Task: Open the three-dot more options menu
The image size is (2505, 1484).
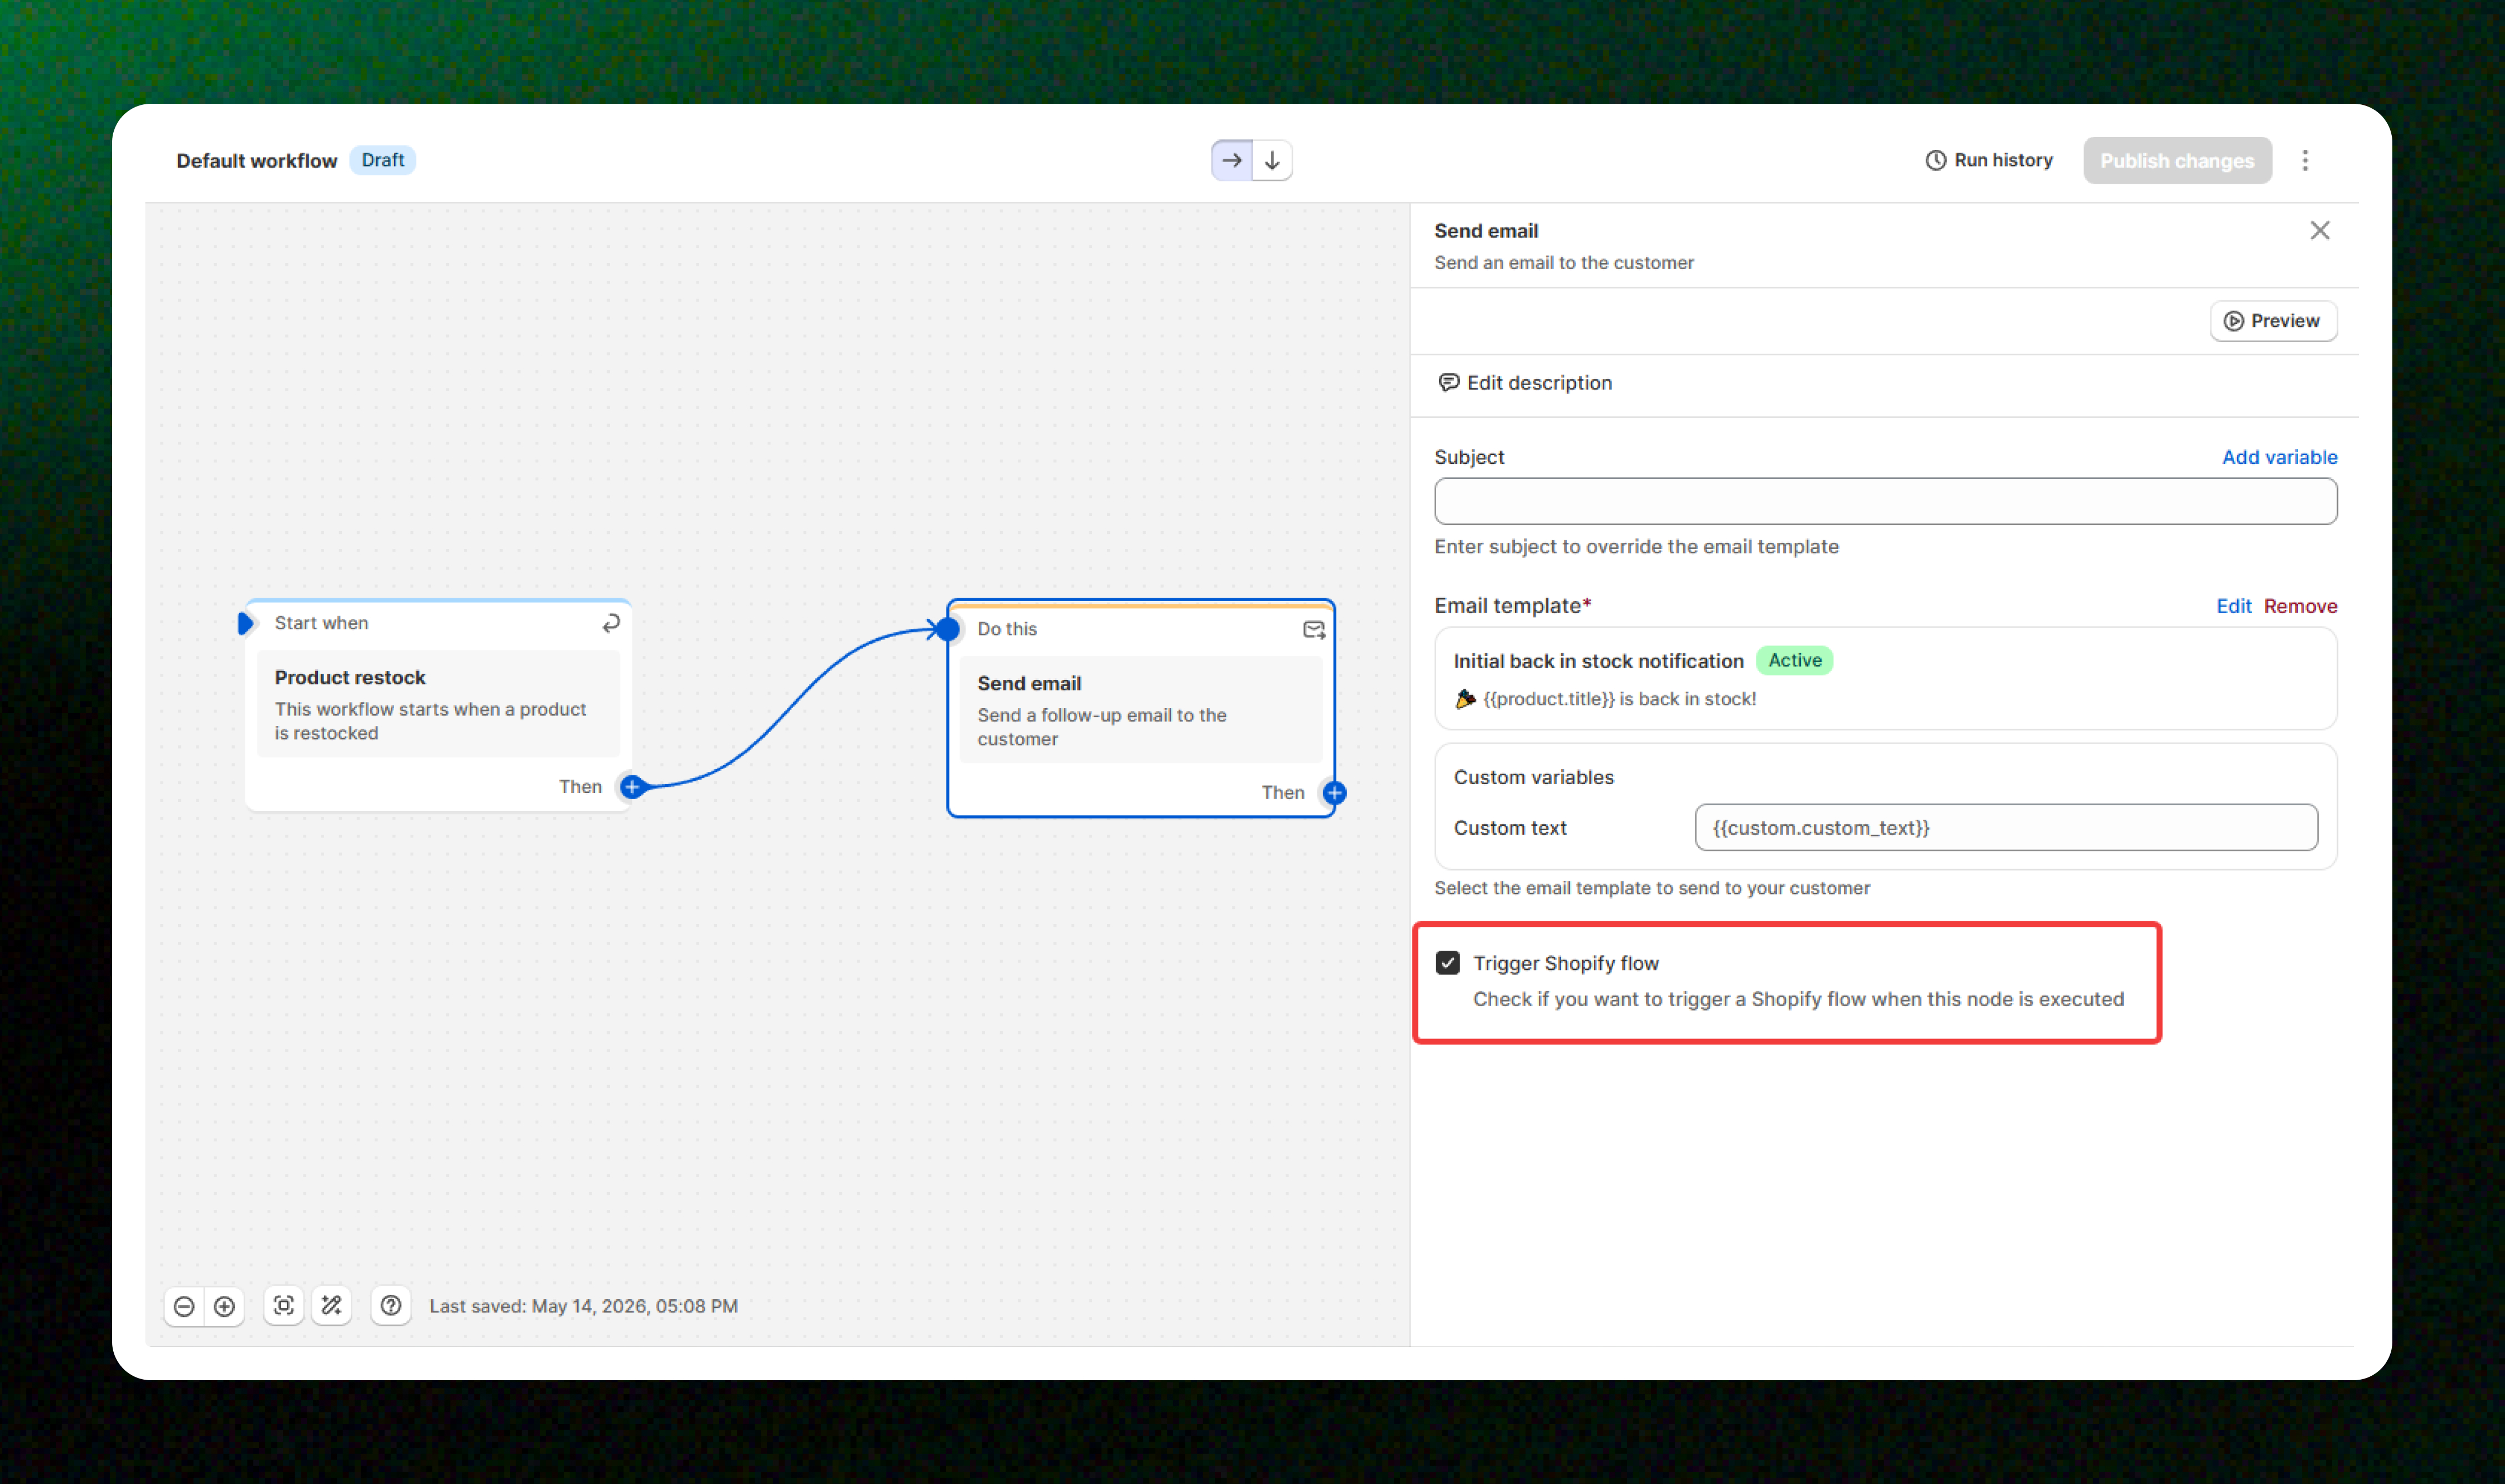Action: [x=2305, y=161]
